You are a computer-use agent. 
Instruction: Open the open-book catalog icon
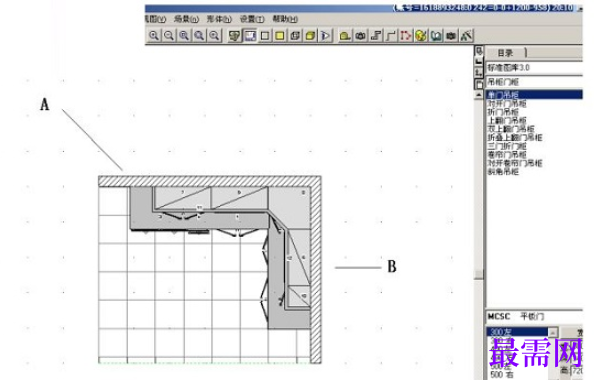(436, 36)
